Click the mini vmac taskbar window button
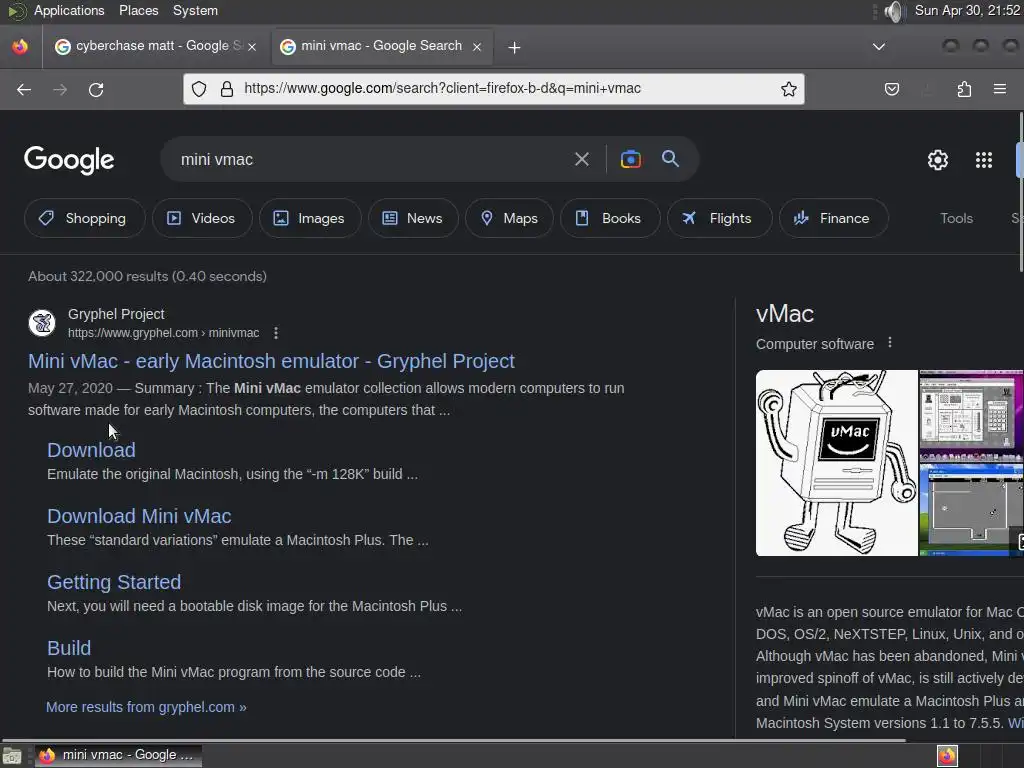The width and height of the screenshot is (1024, 768). coord(118,756)
